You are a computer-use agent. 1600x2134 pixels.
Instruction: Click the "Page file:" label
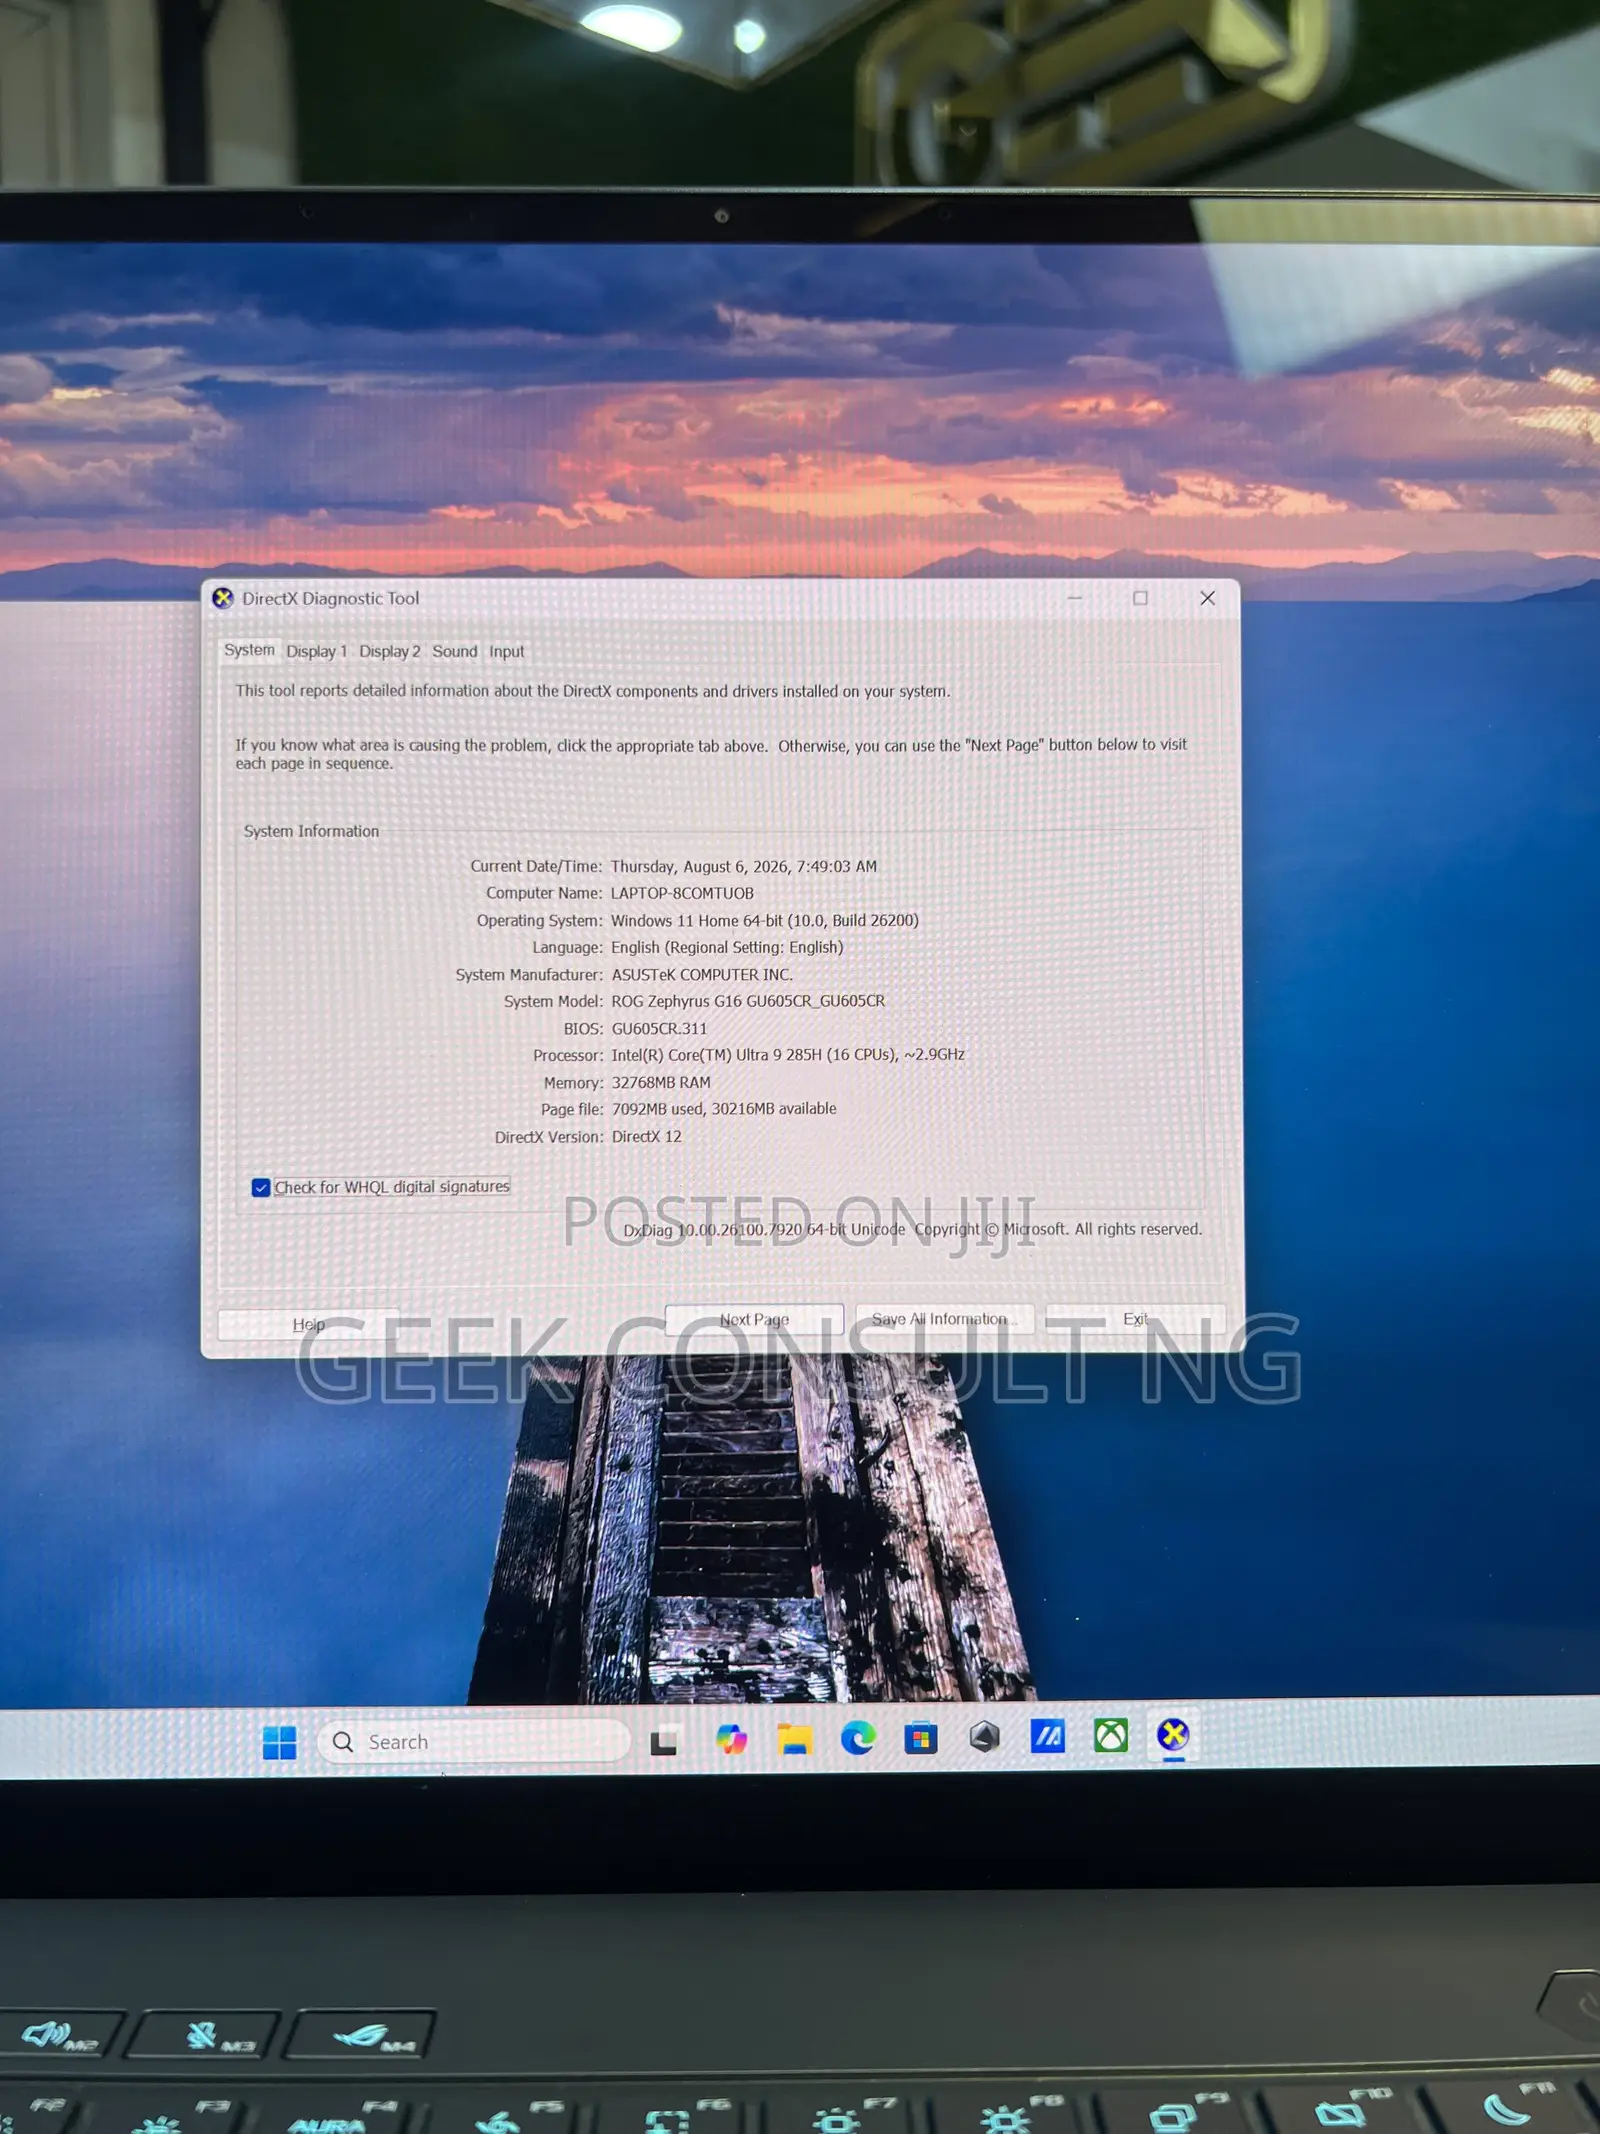coord(572,1110)
